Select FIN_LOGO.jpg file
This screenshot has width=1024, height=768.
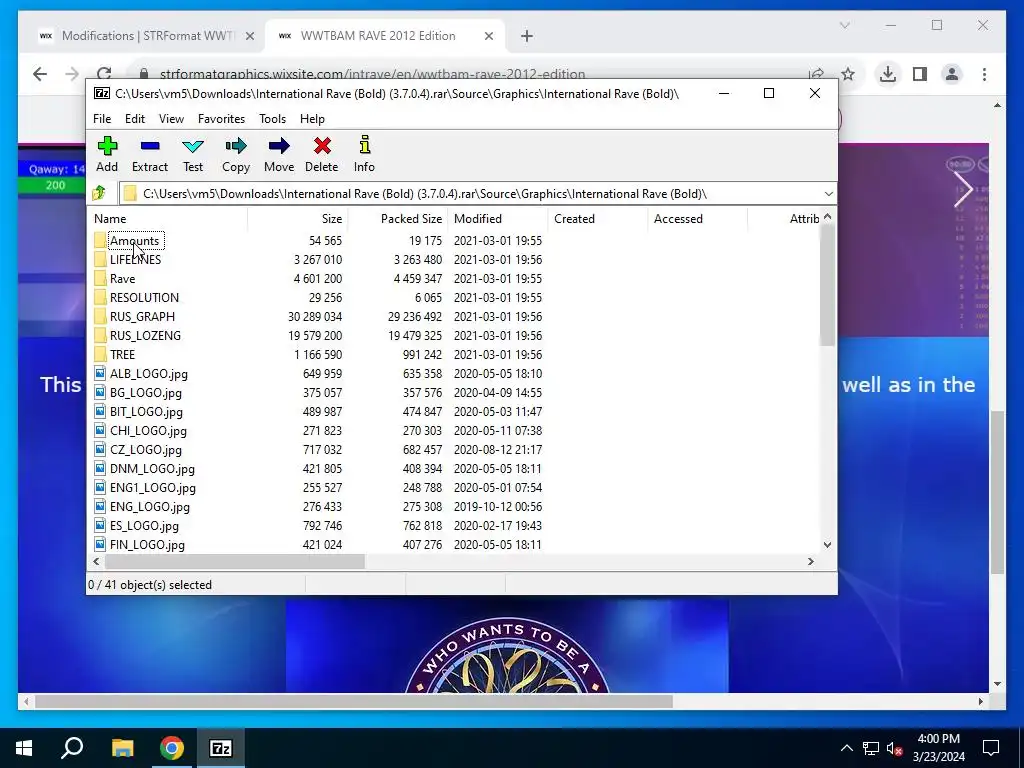(147, 544)
